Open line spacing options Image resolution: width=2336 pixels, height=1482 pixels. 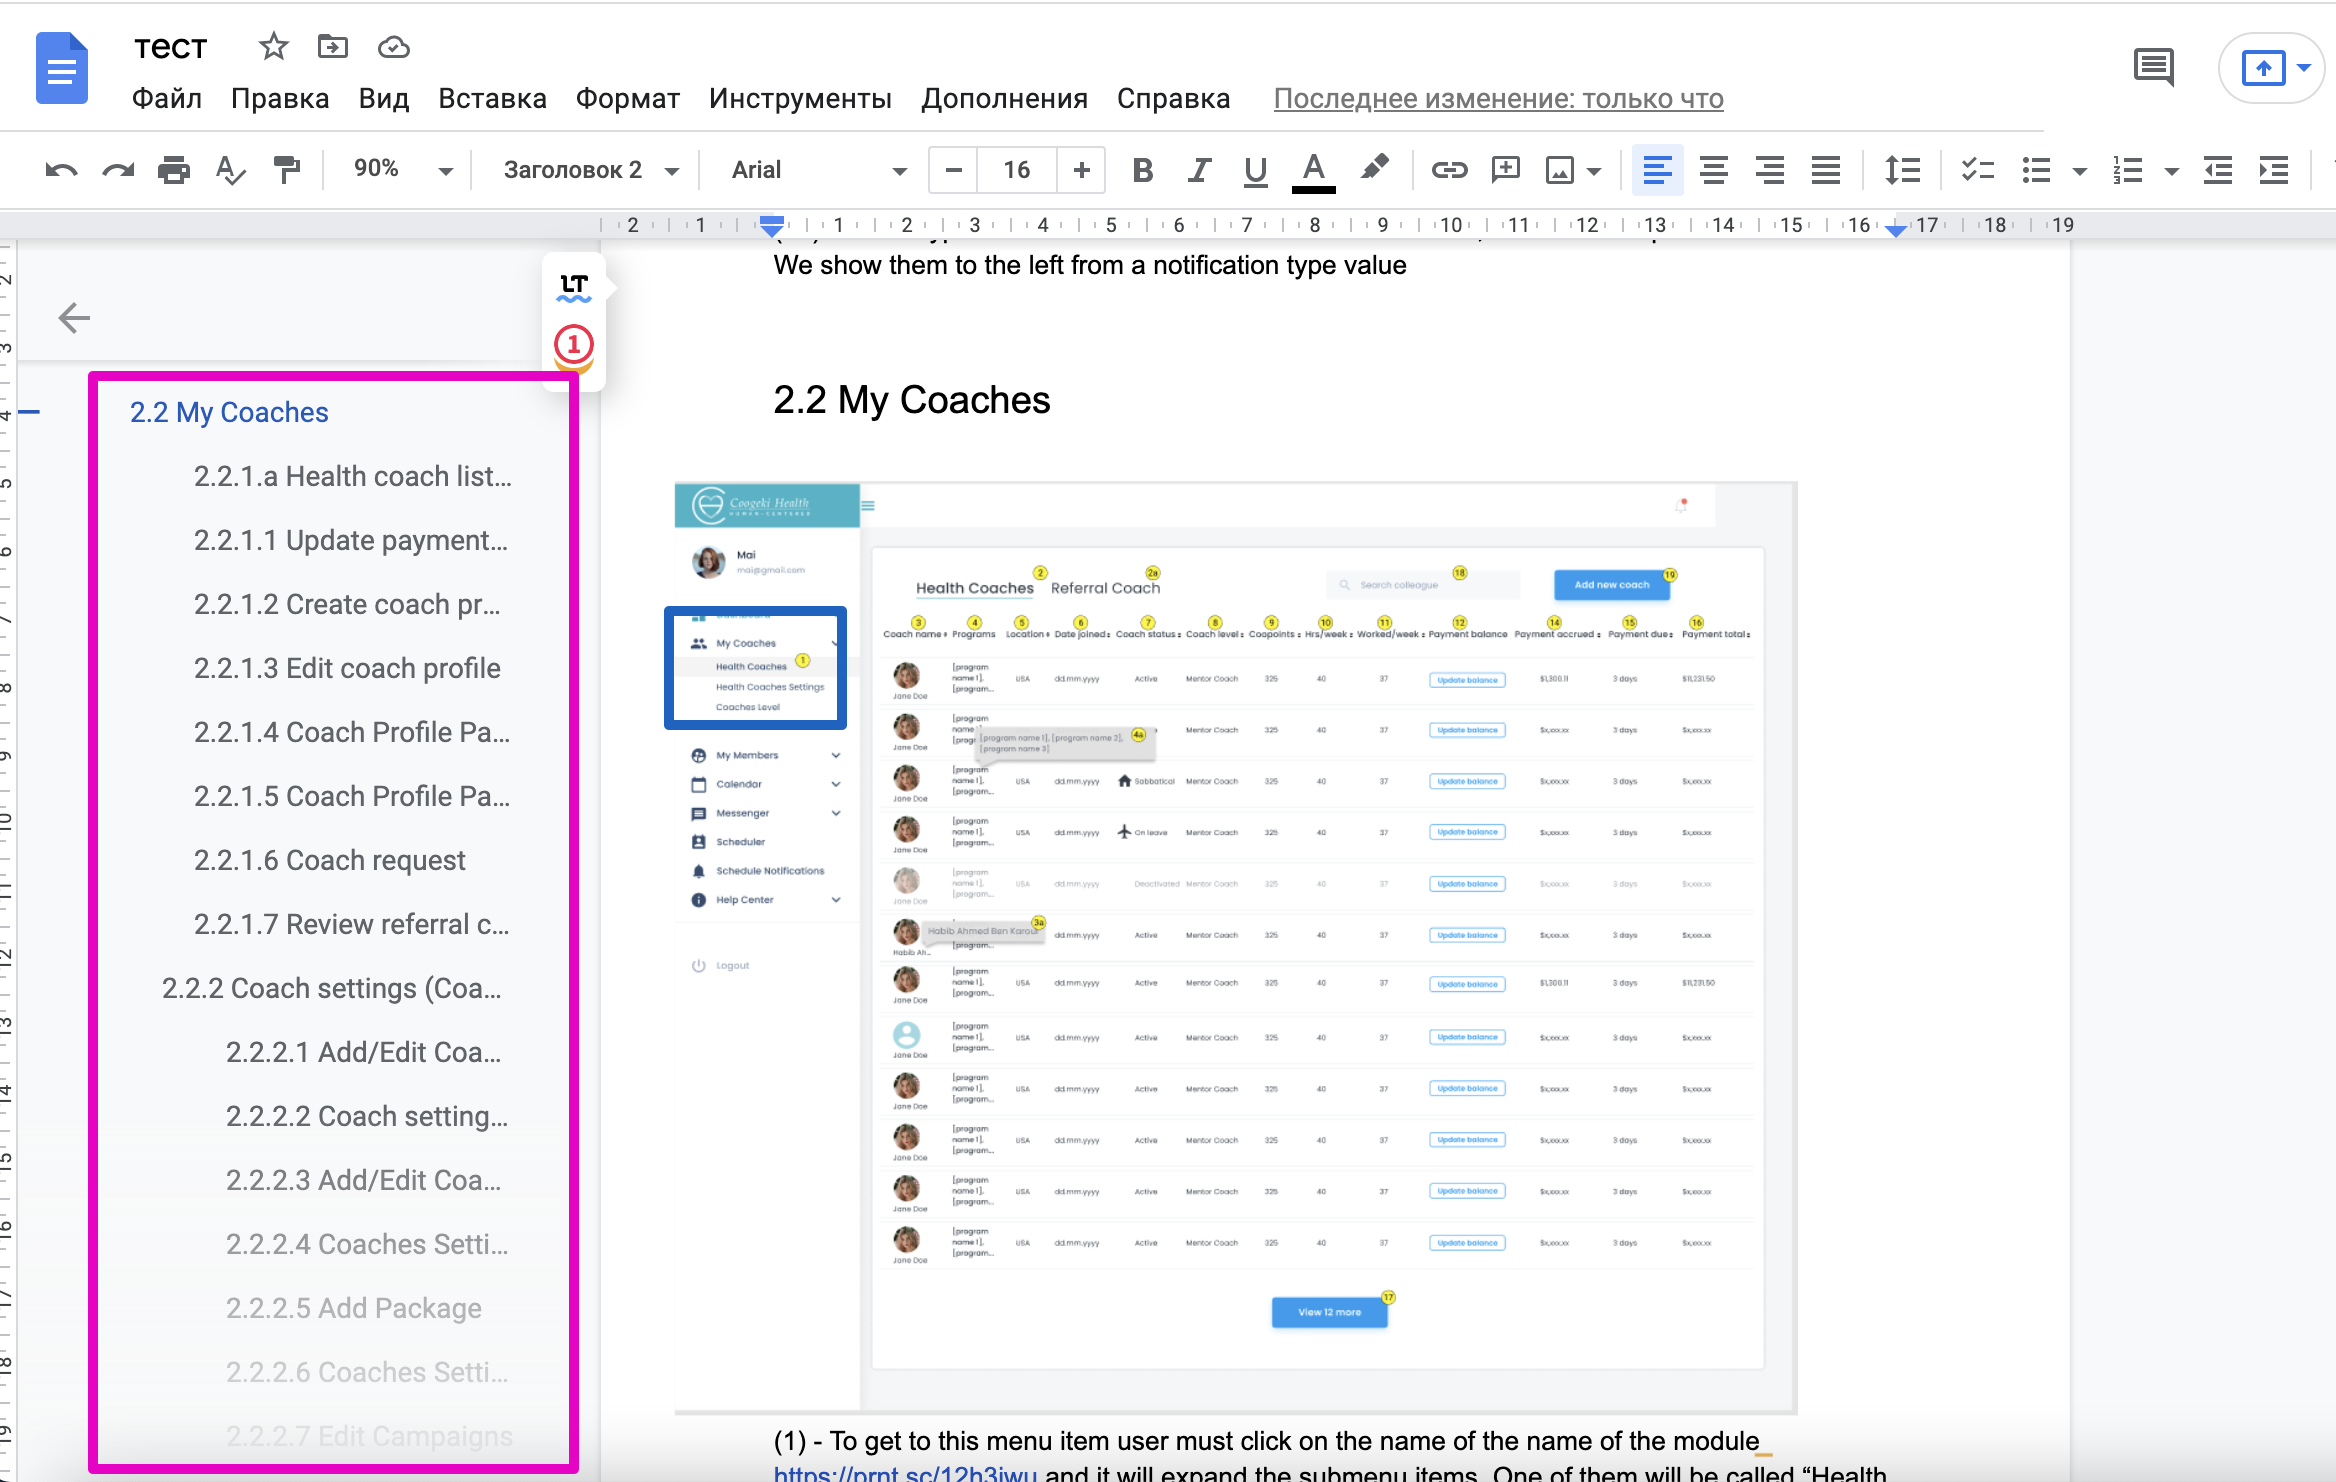pos(1902,170)
